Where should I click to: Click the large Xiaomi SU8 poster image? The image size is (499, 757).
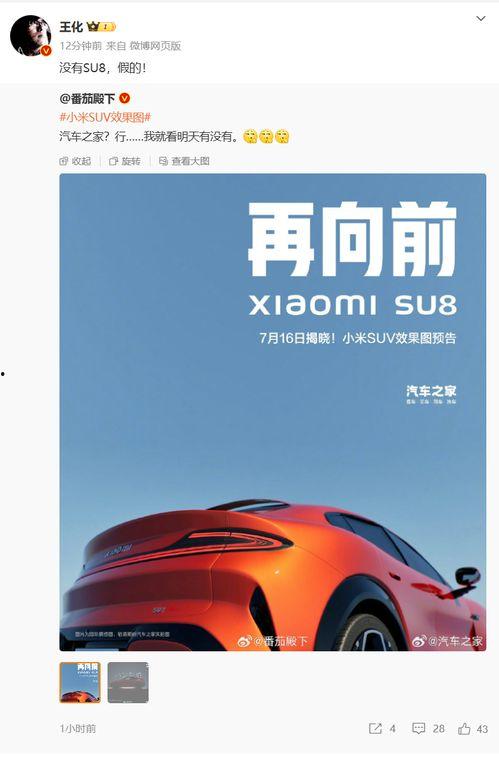[273, 412]
